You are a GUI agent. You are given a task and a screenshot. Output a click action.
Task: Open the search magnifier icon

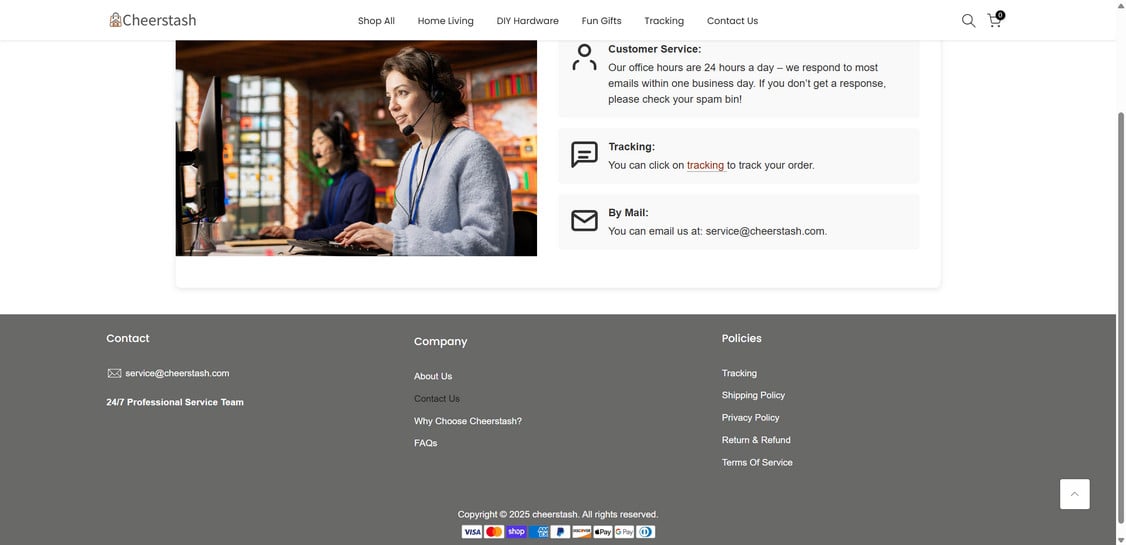[x=968, y=21]
